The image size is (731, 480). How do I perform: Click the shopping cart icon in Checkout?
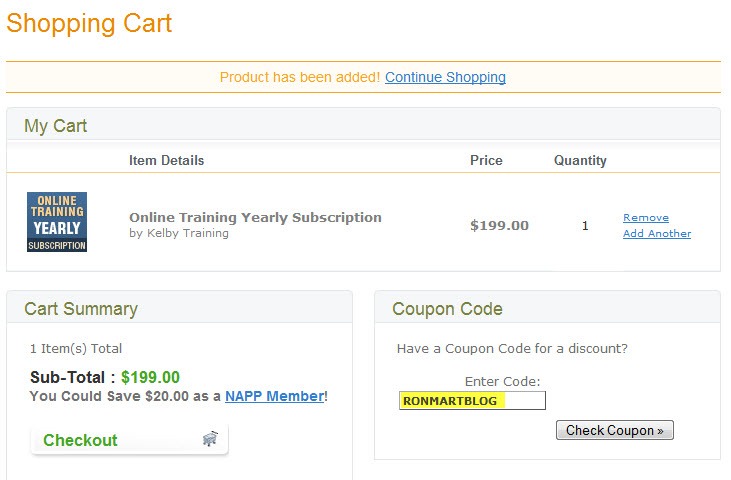point(210,439)
